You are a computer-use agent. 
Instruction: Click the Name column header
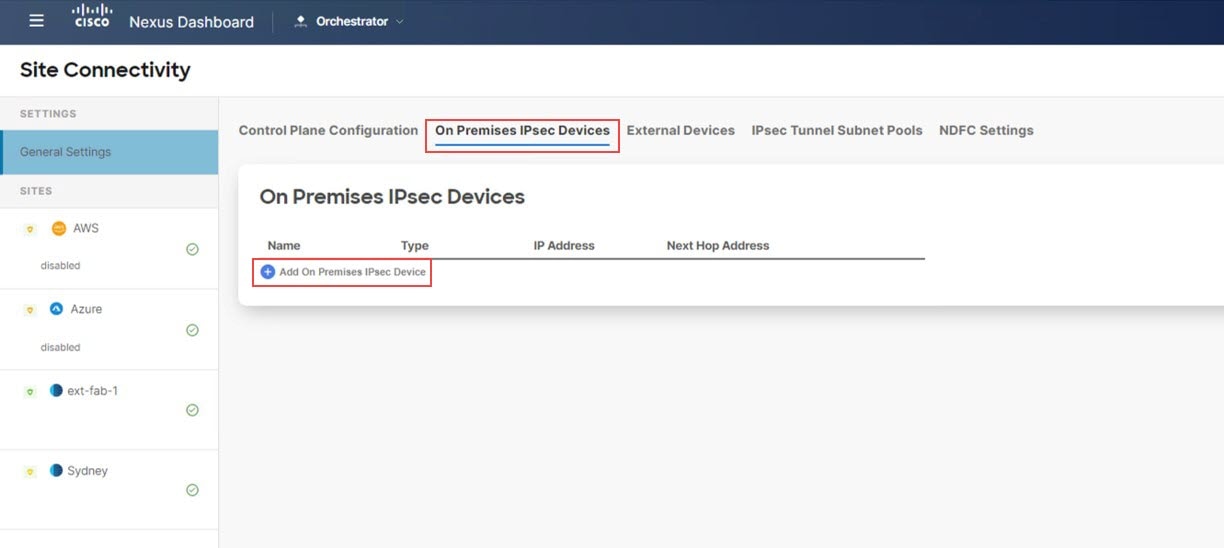point(284,245)
